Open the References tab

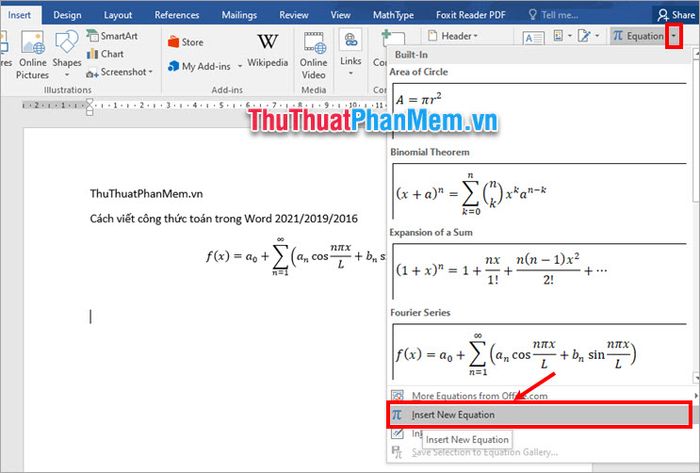(x=177, y=15)
